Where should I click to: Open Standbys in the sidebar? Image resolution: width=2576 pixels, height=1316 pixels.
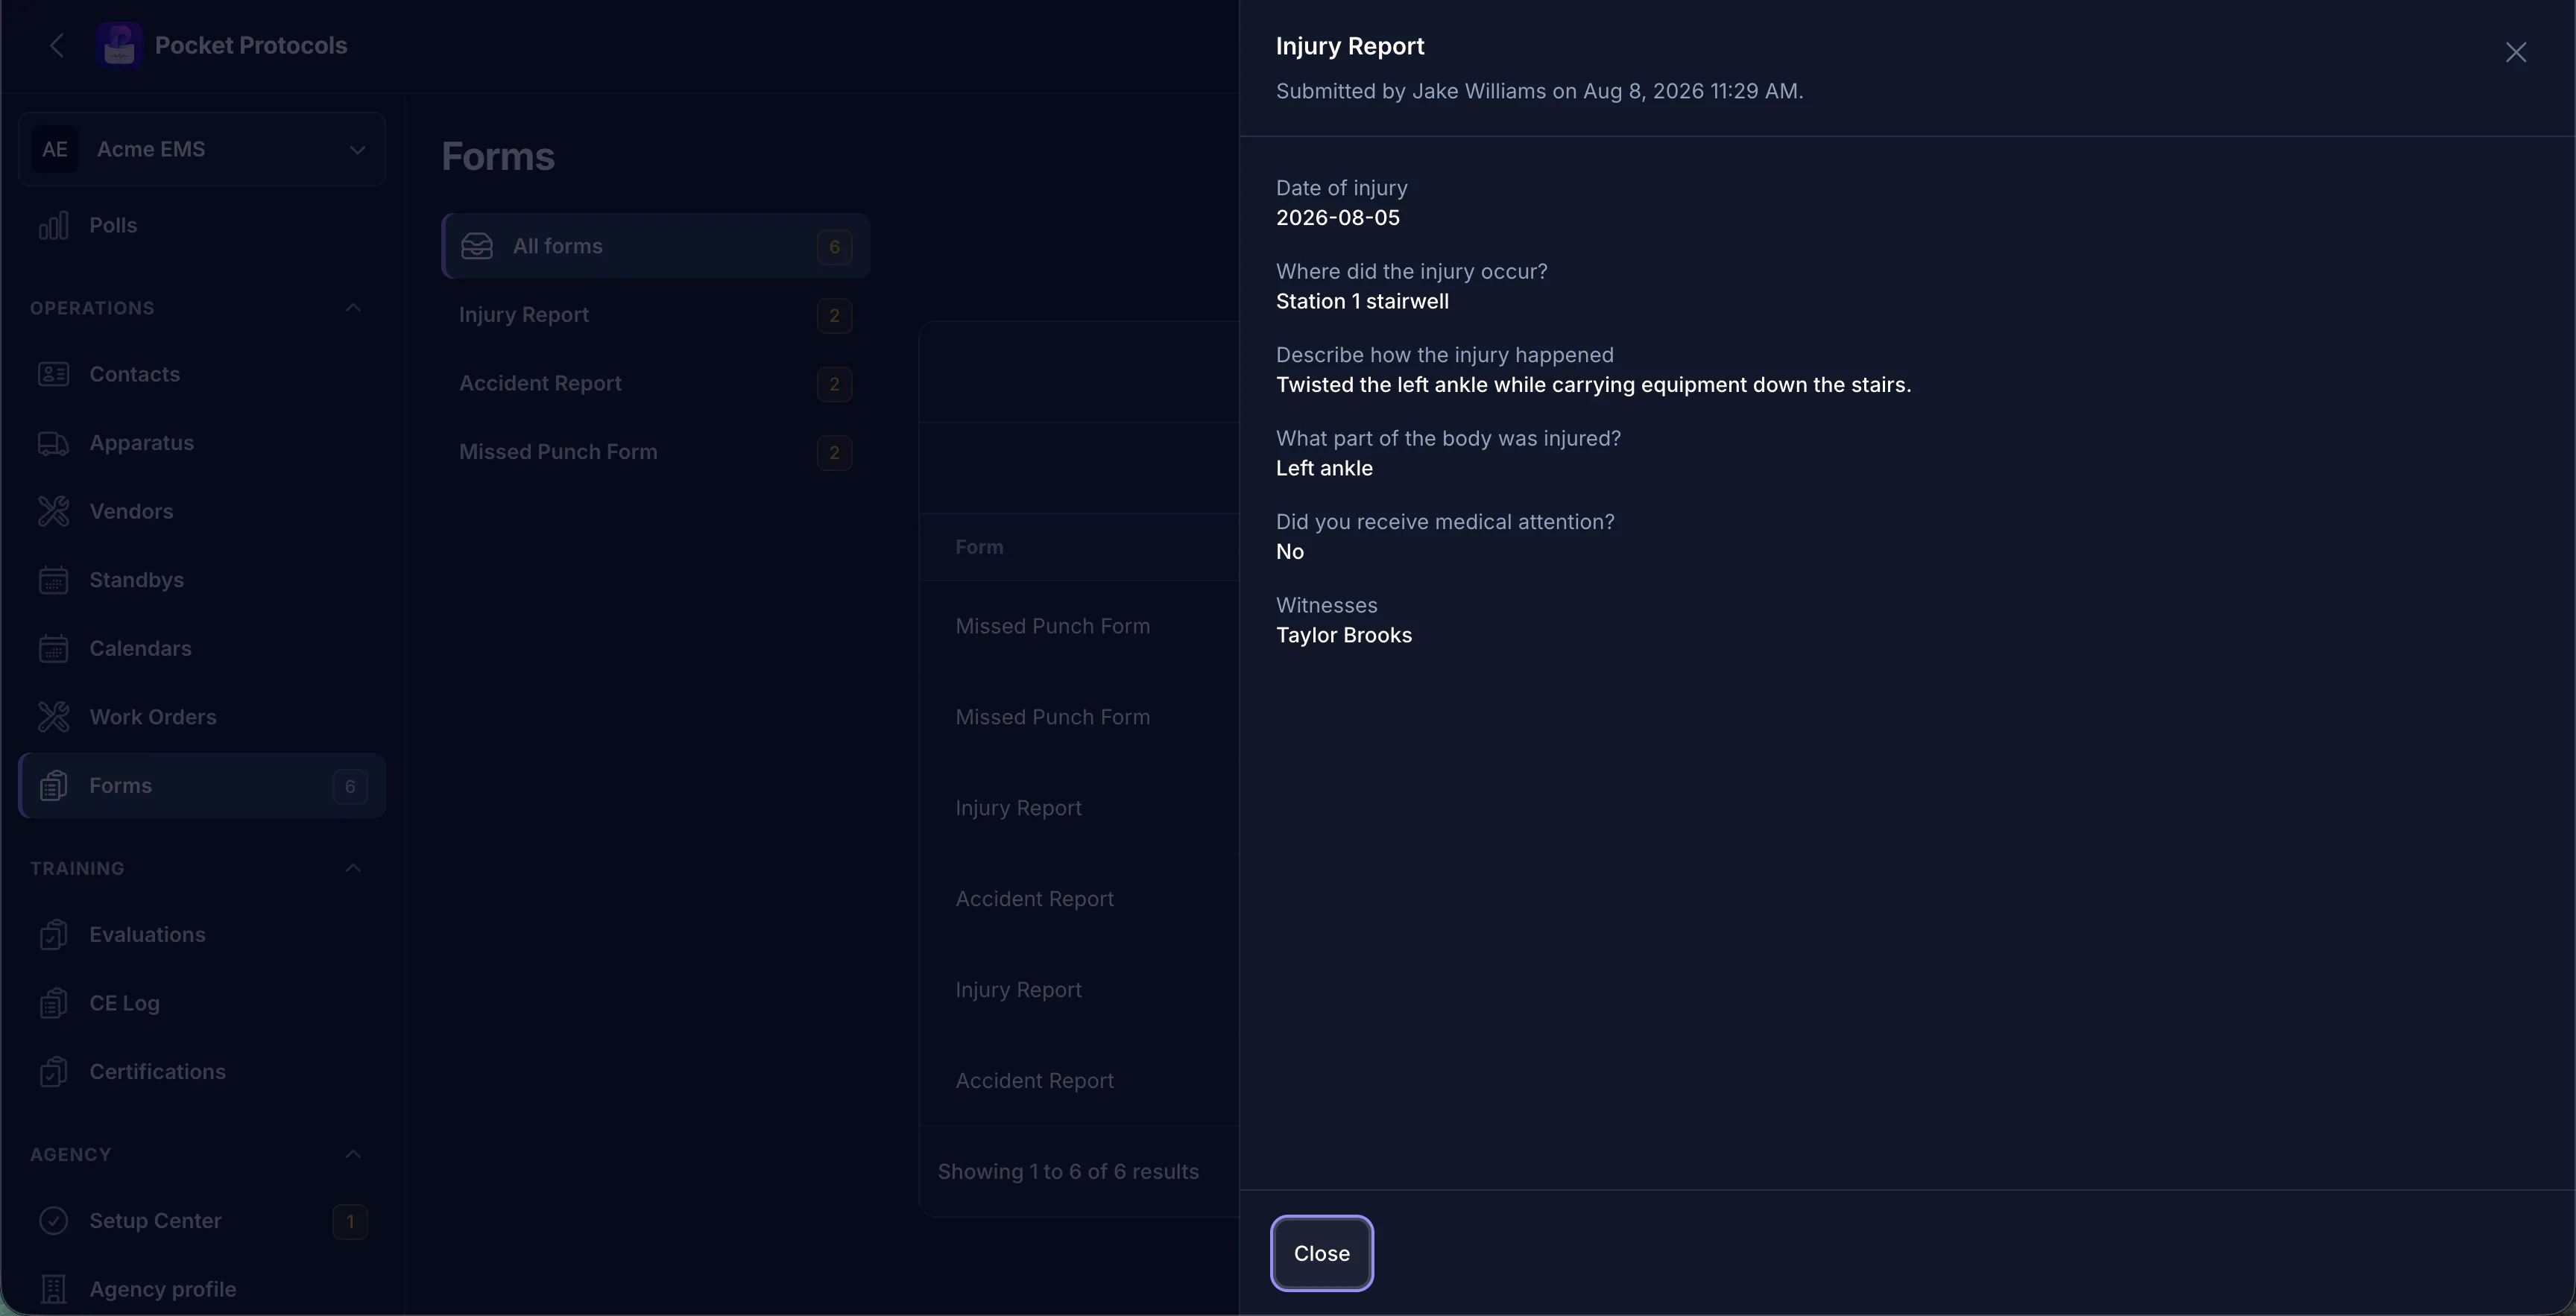pos(201,580)
